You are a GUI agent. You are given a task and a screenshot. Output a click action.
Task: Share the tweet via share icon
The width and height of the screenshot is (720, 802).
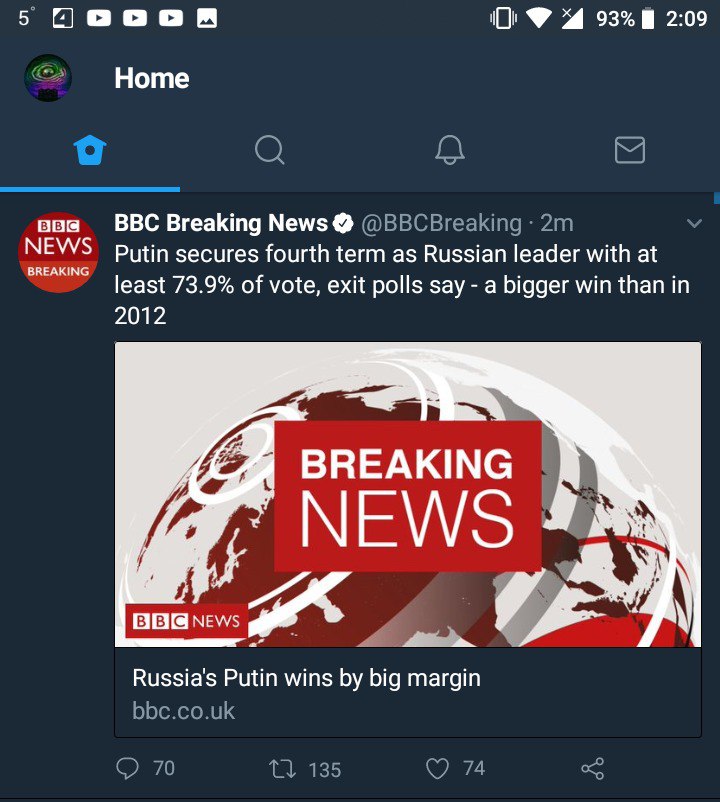593,768
